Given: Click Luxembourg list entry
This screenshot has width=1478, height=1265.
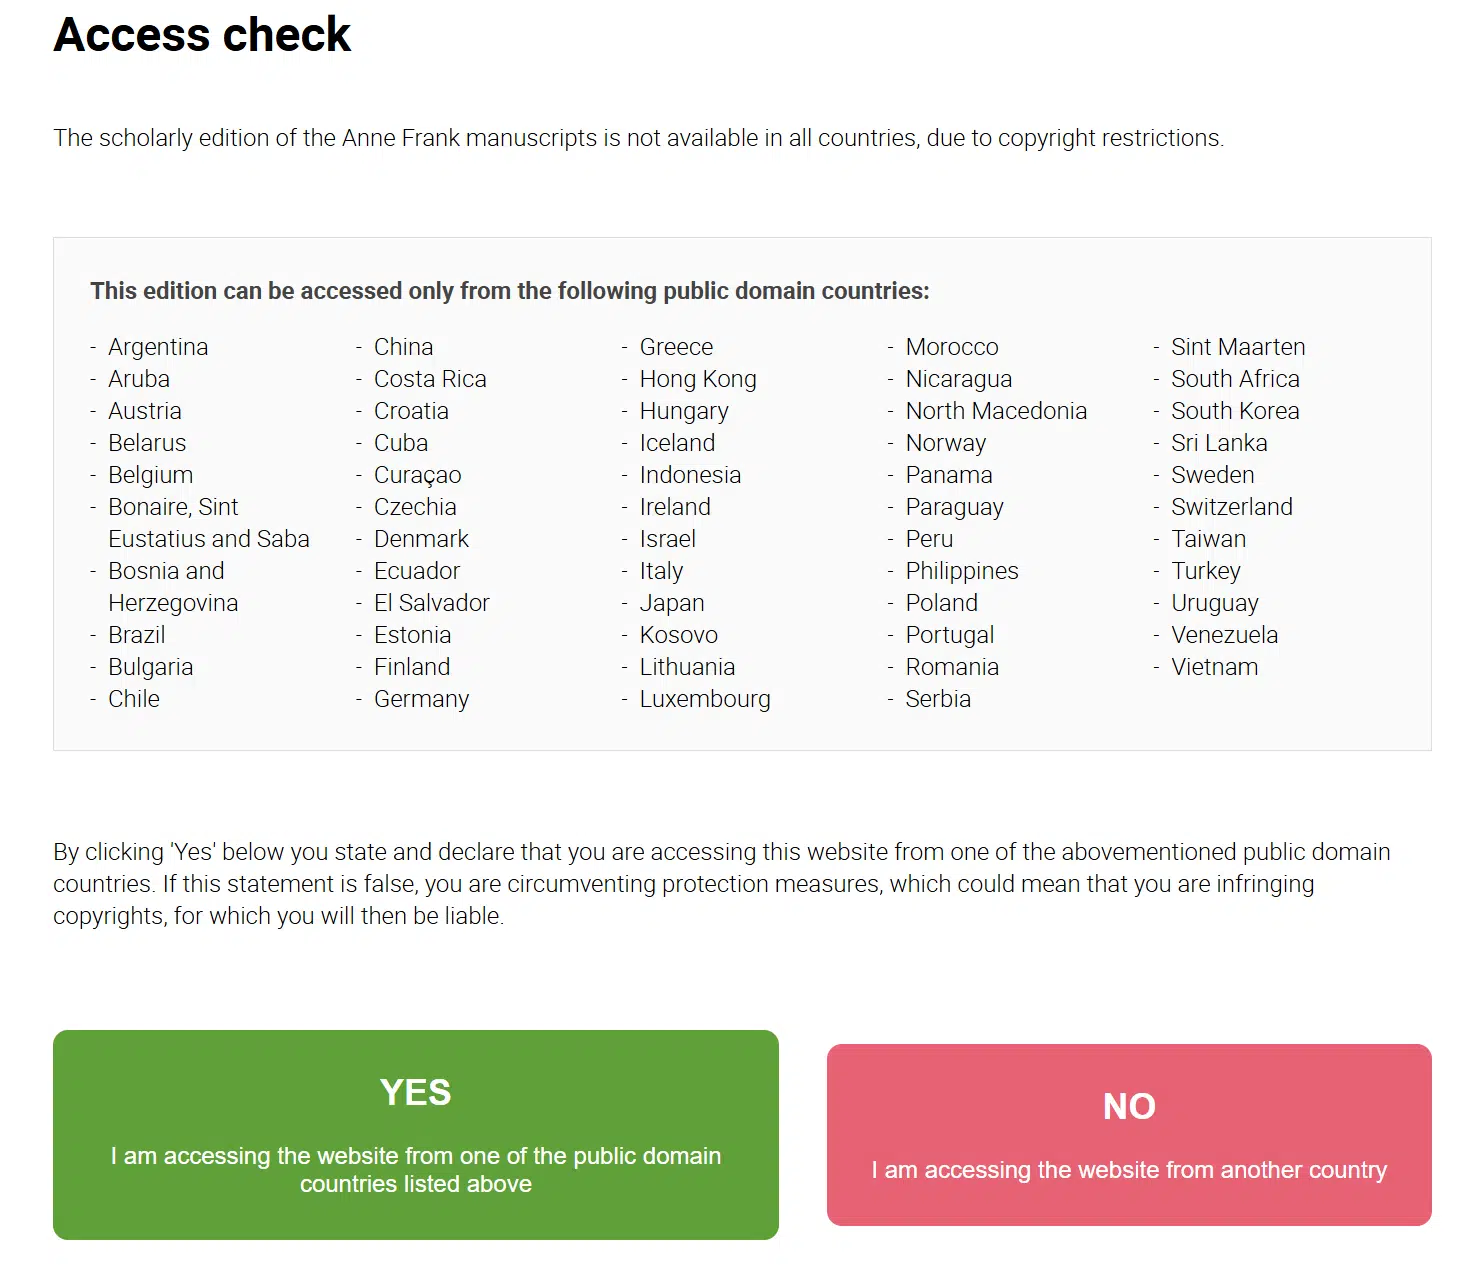Looking at the screenshot, I should 705,699.
